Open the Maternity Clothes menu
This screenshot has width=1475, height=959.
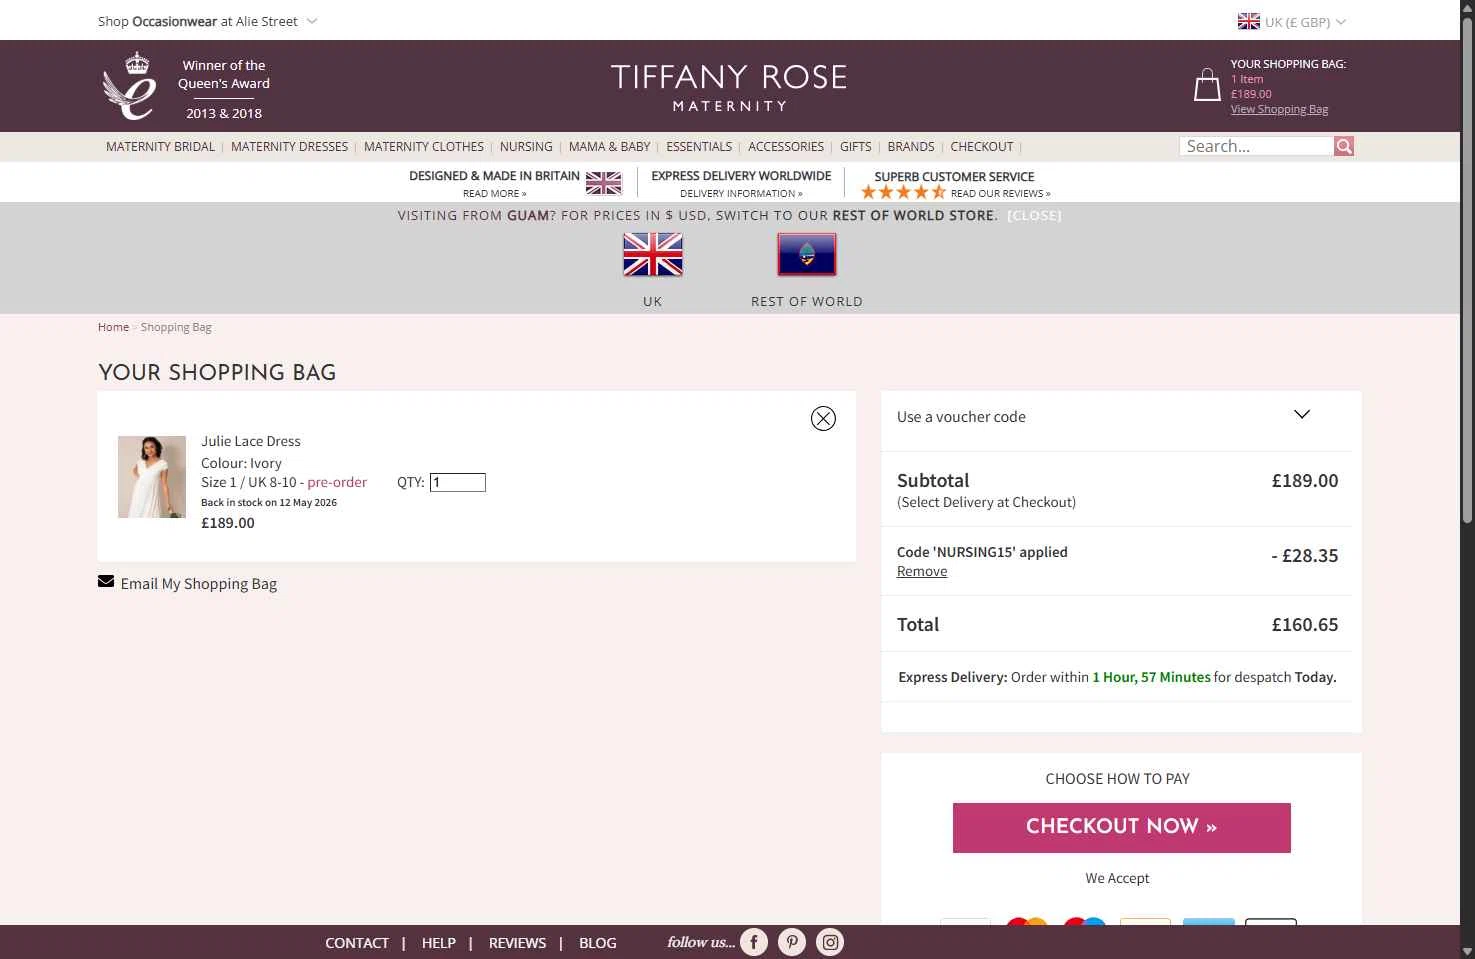pos(424,146)
